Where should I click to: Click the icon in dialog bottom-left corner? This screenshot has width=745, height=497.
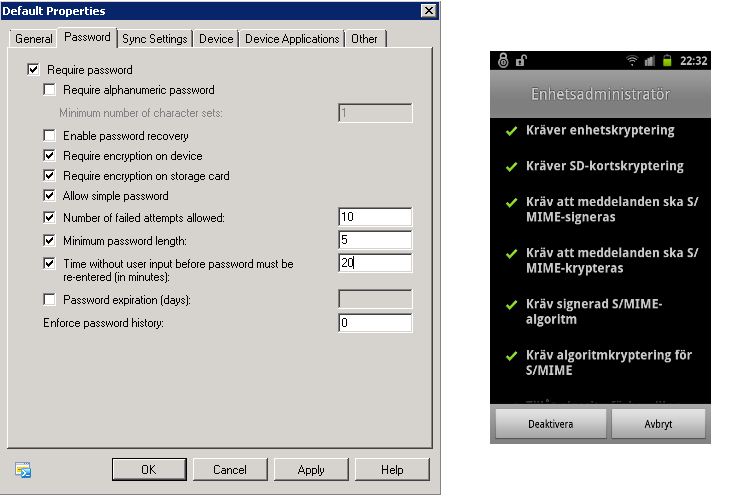point(23,470)
